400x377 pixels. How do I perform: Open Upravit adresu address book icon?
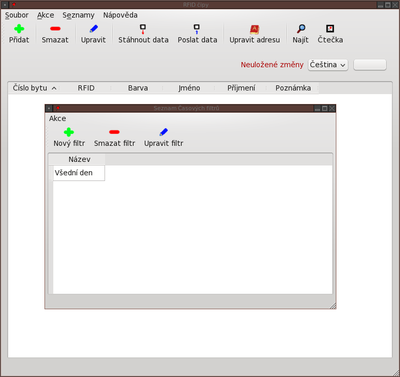pos(255,29)
